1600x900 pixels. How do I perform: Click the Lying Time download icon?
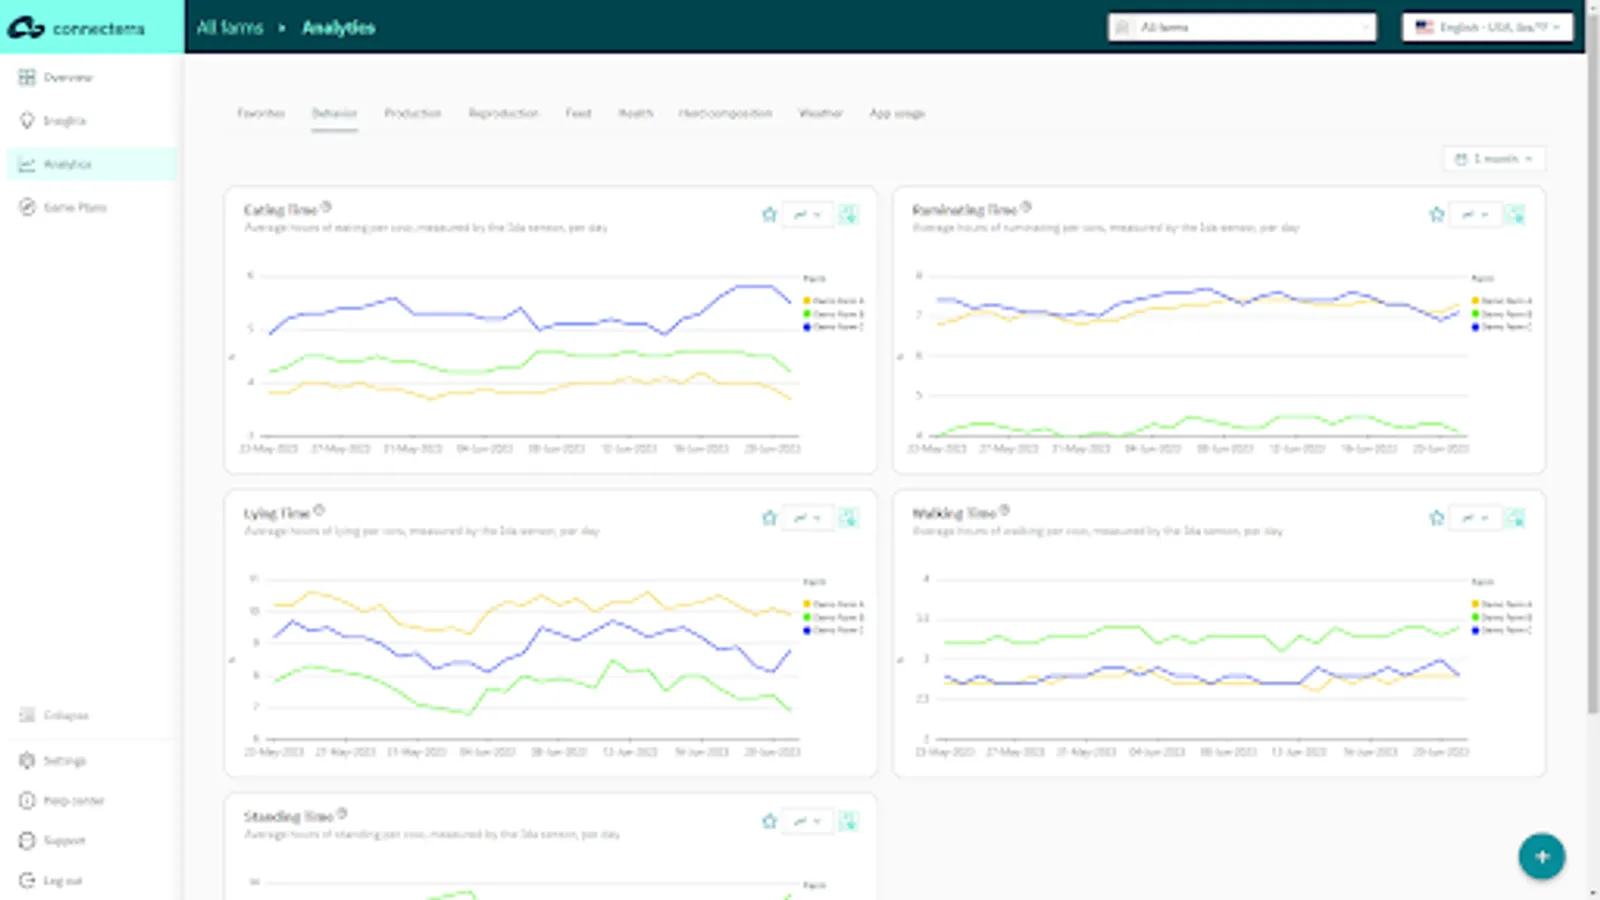[x=848, y=518]
